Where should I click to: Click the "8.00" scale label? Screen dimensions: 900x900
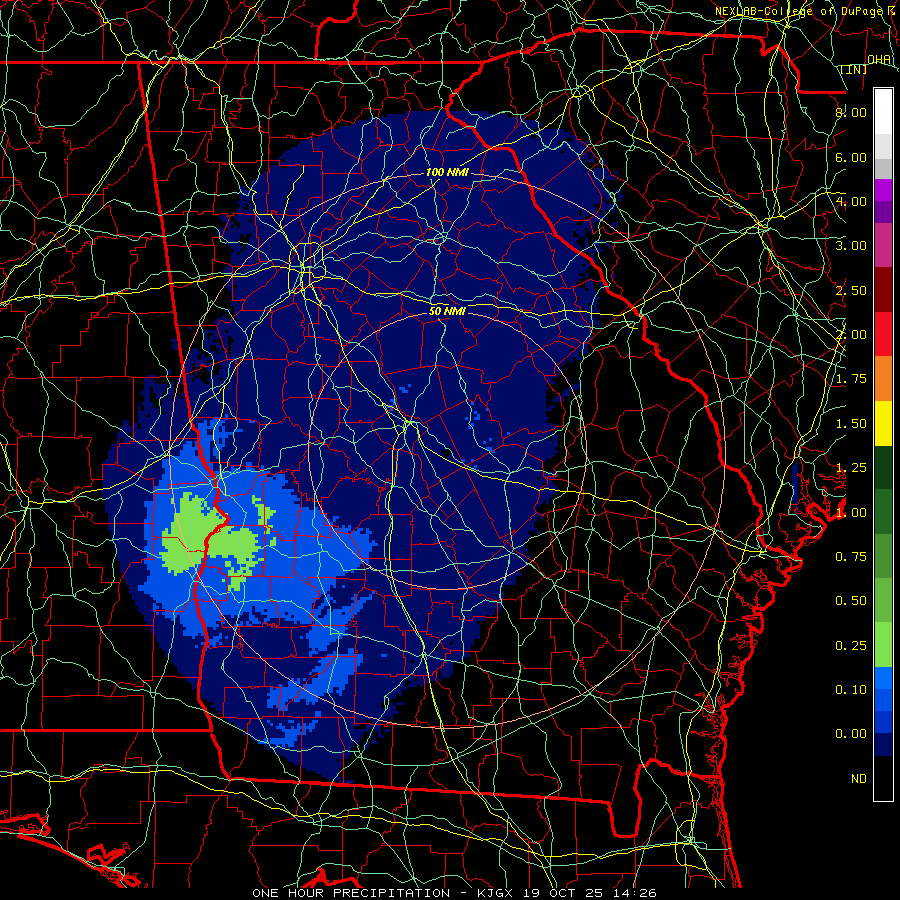(x=851, y=112)
